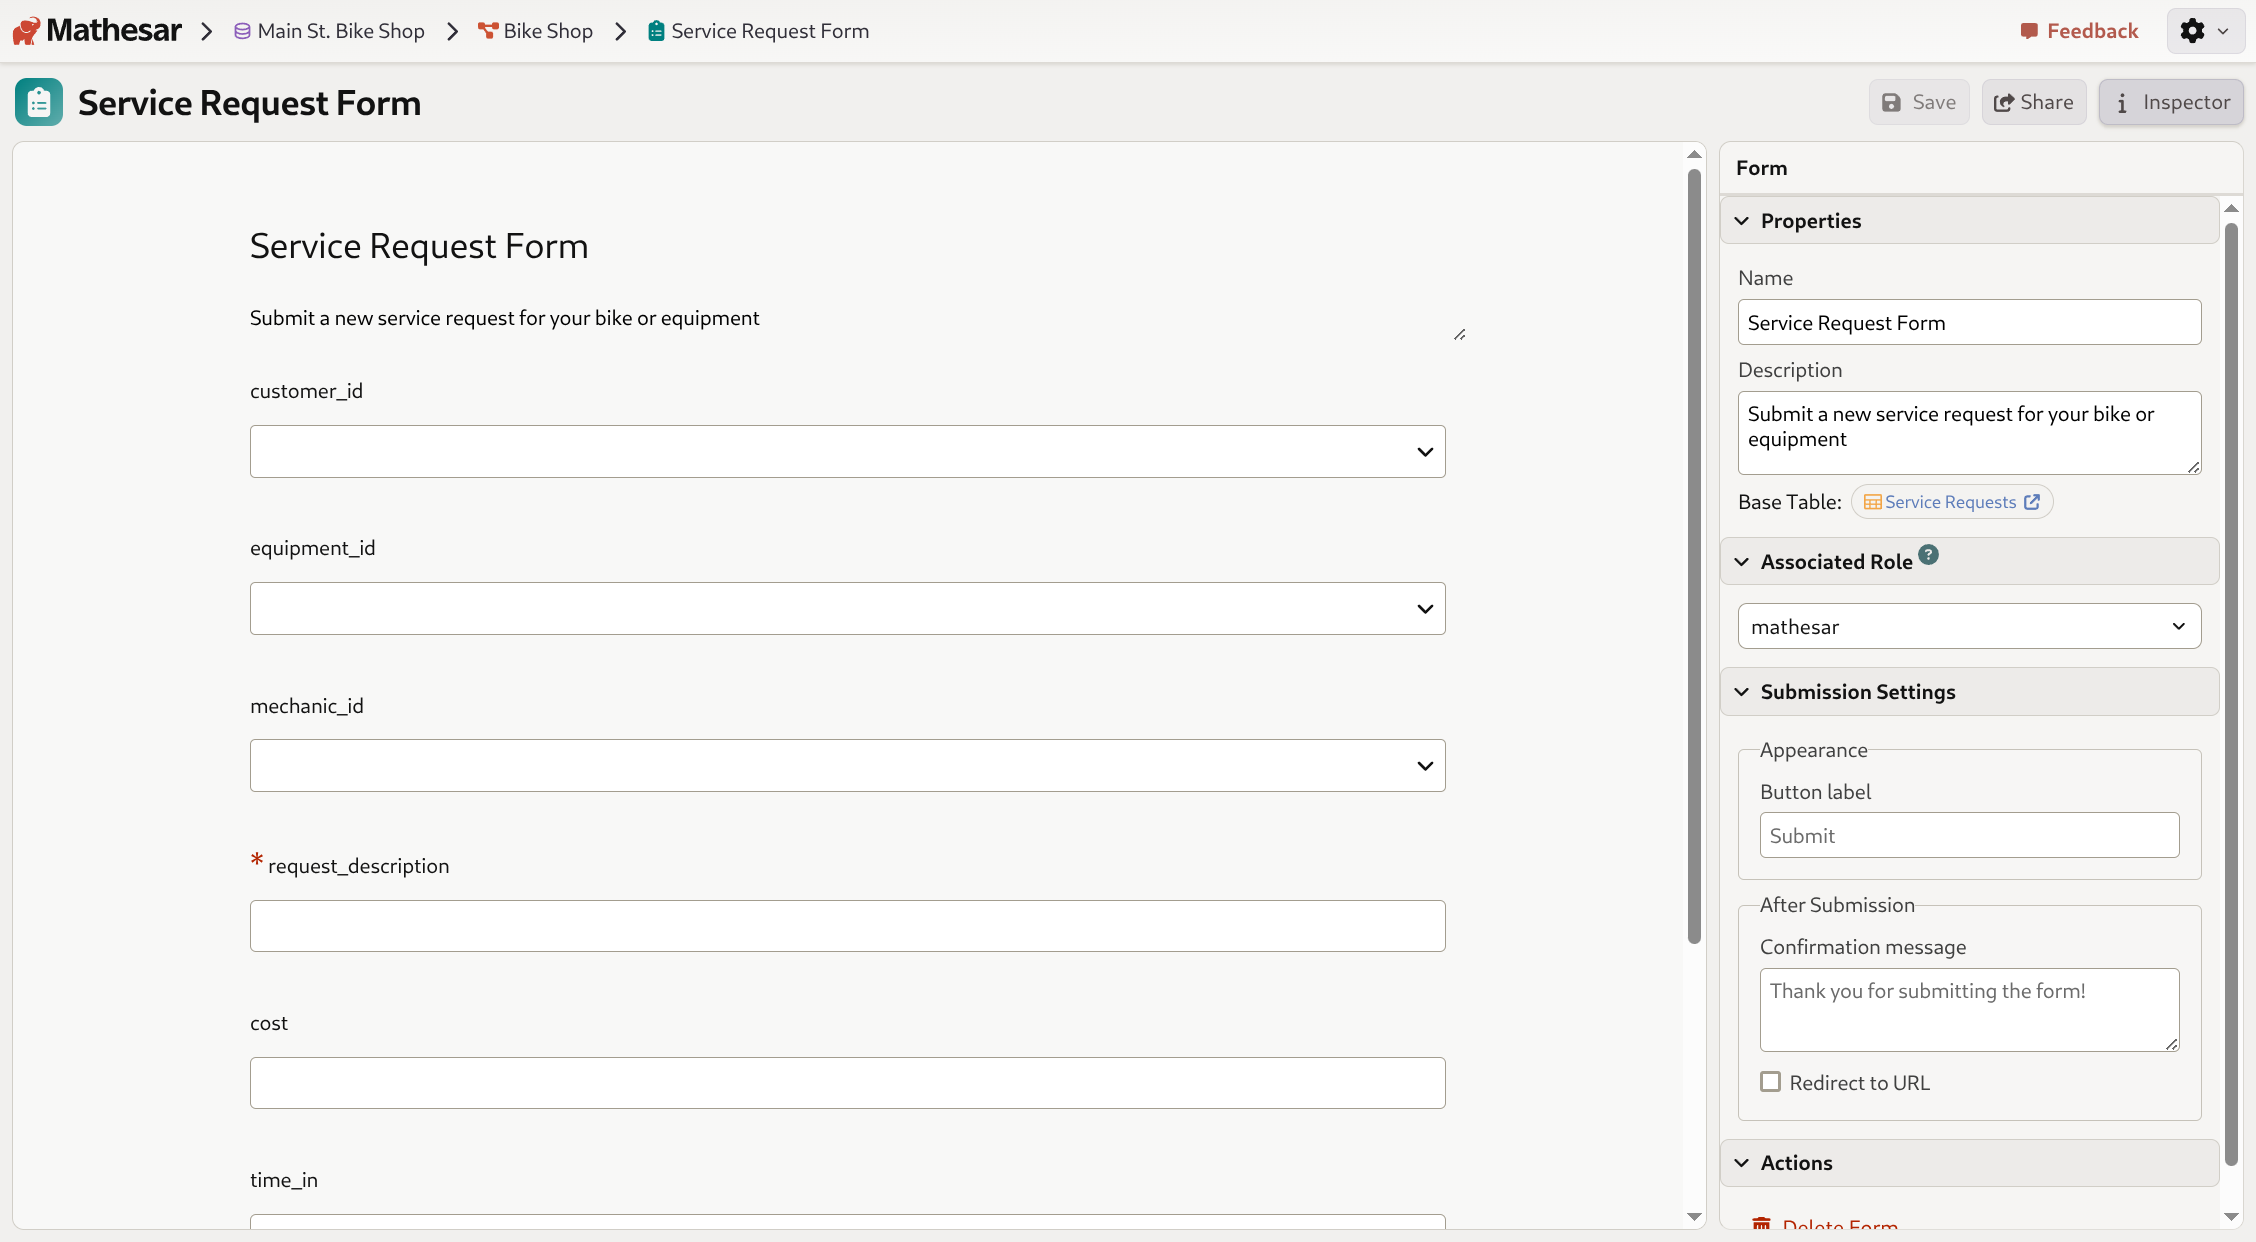2256x1242 pixels.
Task: Click the help icon next to Associated Role
Action: pos(1928,554)
